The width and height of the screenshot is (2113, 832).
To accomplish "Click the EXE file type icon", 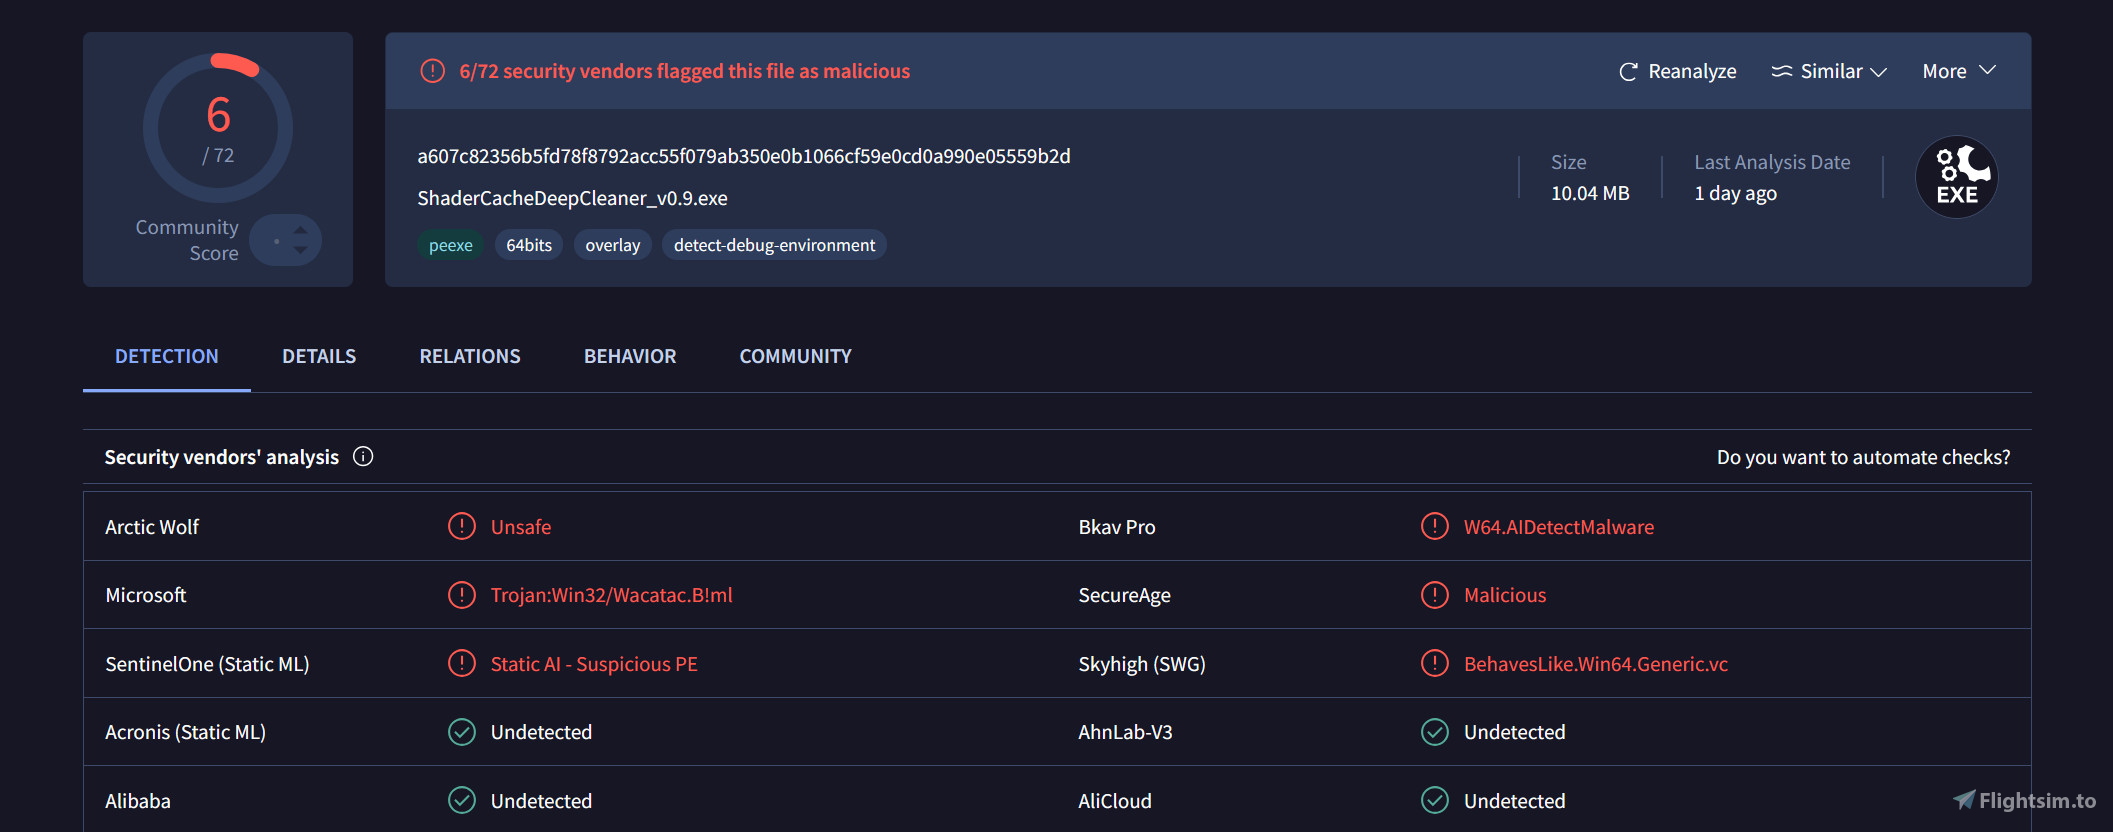I will coord(1956,177).
